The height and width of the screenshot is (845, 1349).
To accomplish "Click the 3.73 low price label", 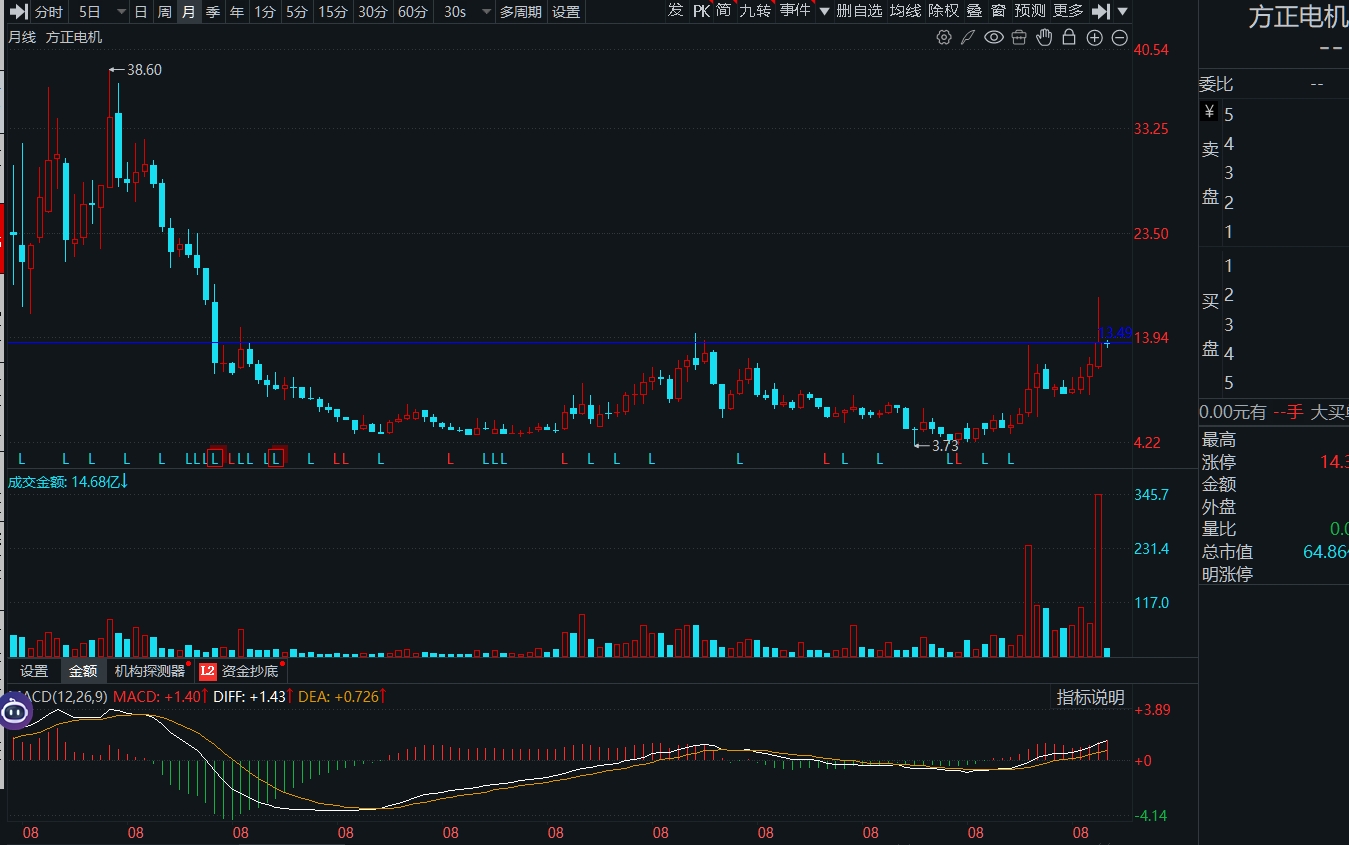I will 945,446.
